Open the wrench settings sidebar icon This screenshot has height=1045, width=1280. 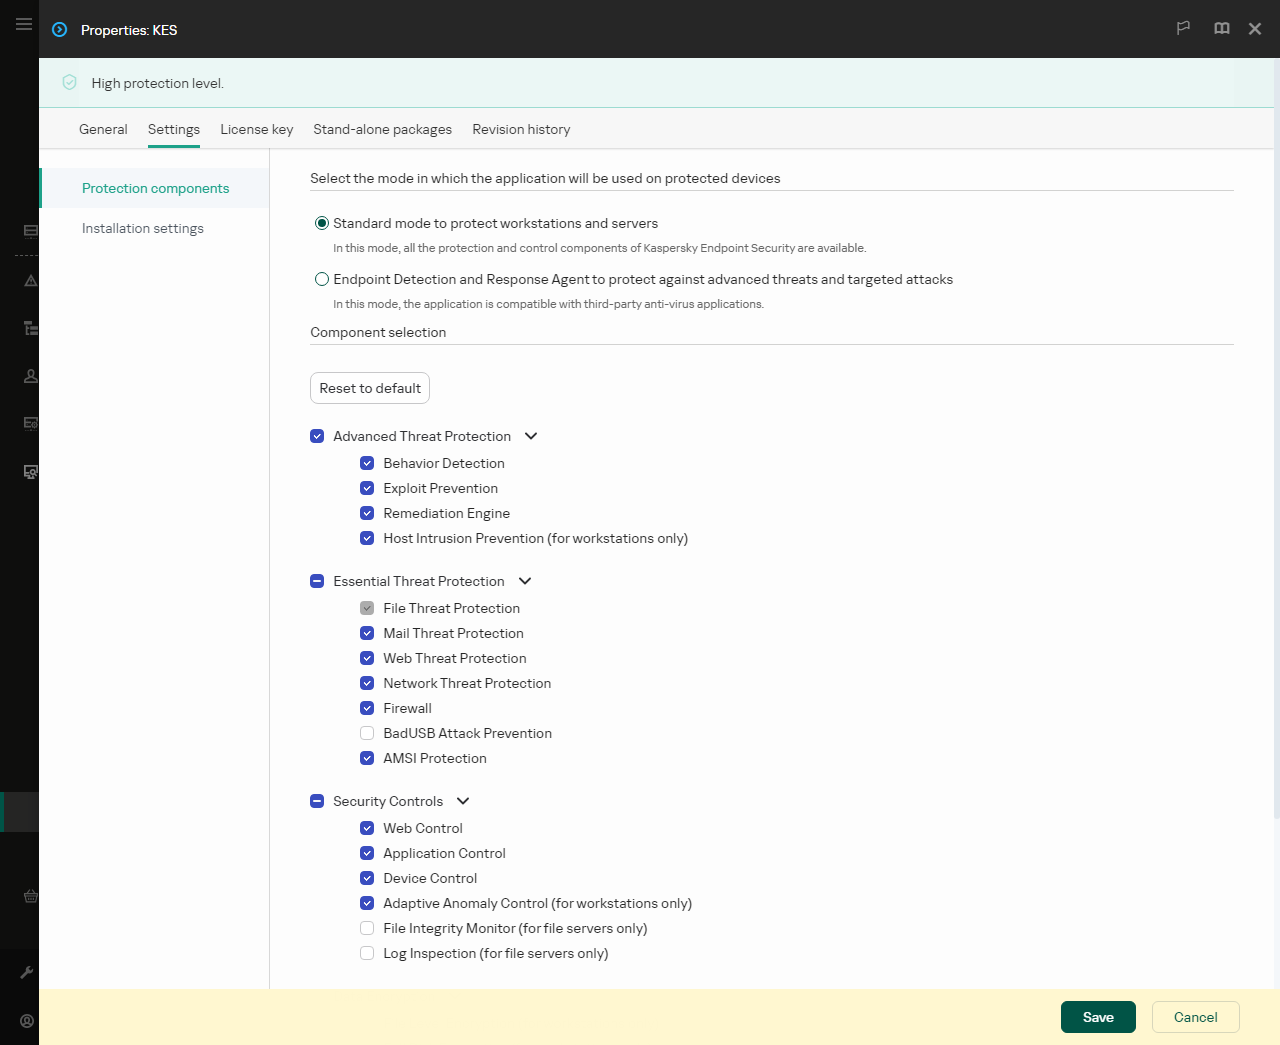tap(27, 972)
